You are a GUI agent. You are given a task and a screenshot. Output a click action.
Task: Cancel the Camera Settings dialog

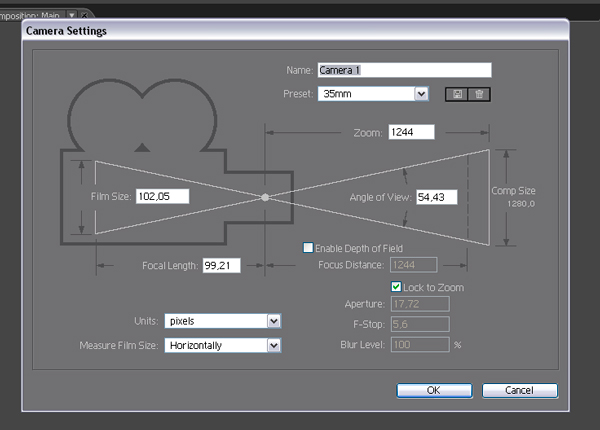point(519,390)
